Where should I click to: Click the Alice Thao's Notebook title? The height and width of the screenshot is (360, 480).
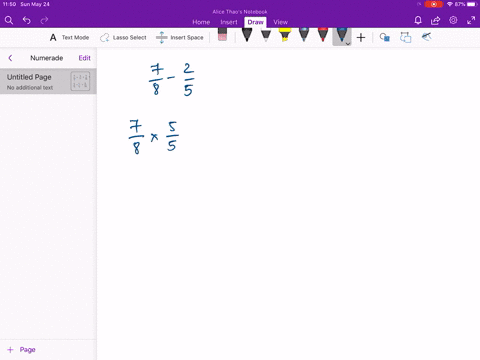240,12
